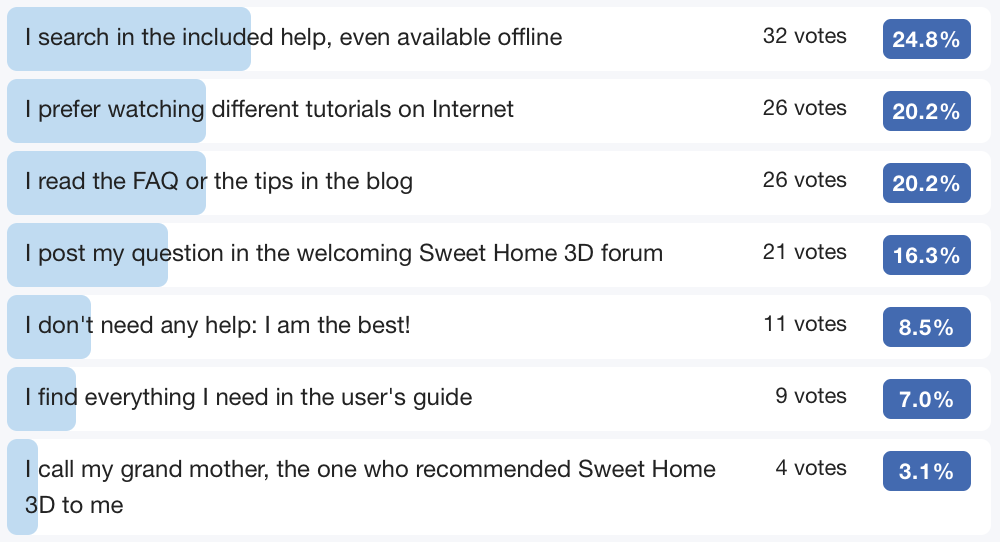Click the '4 votes' count

click(810, 468)
